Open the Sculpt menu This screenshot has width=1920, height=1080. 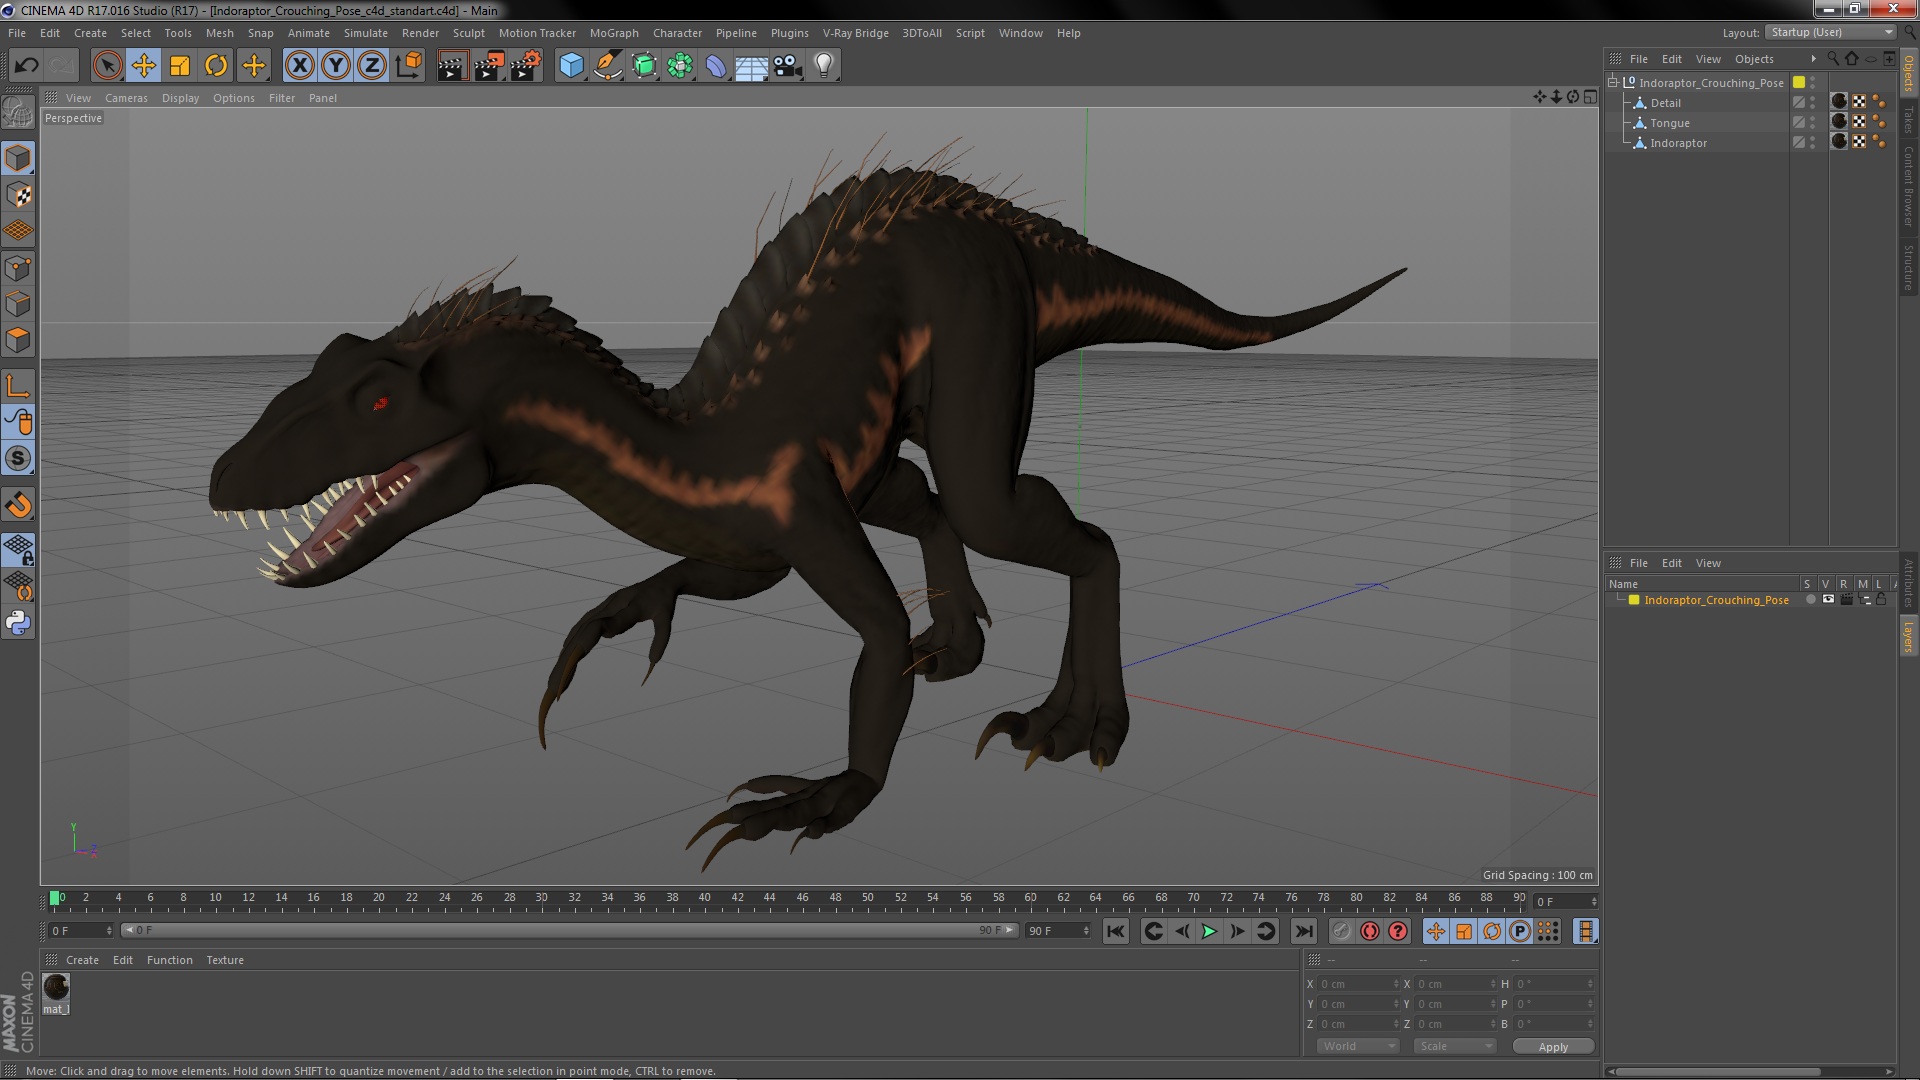[x=468, y=33]
